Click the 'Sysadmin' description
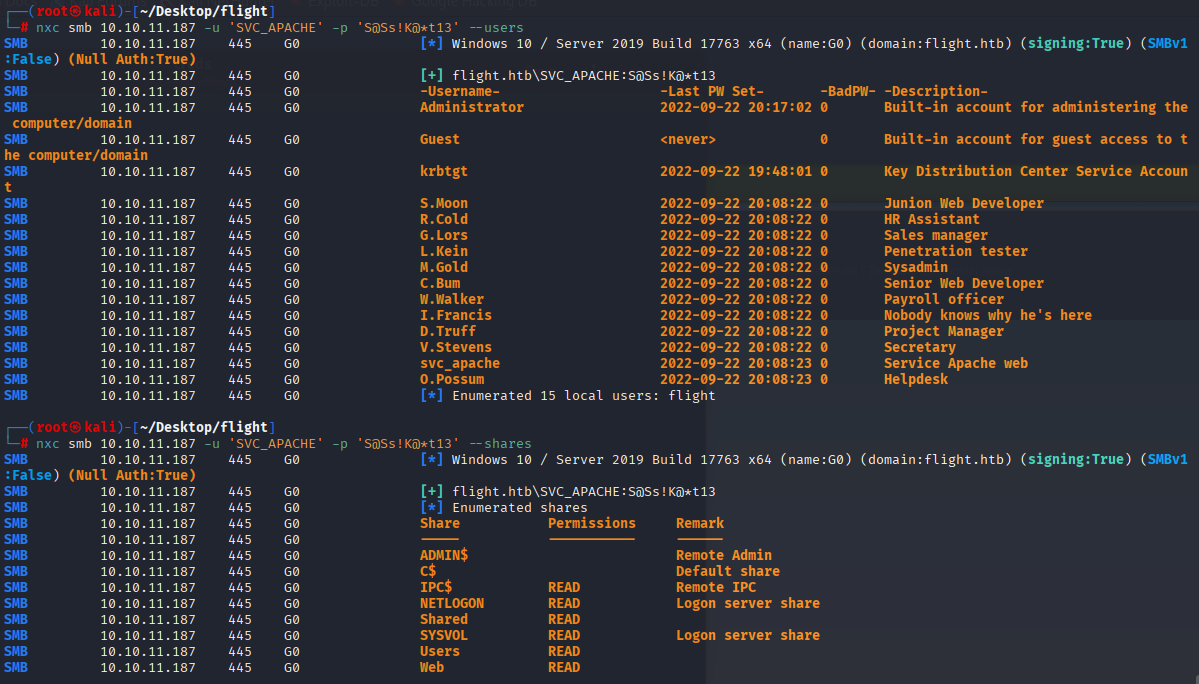Image resolution: width=1199 pixels, height=684 pixels. click(916, 268)
